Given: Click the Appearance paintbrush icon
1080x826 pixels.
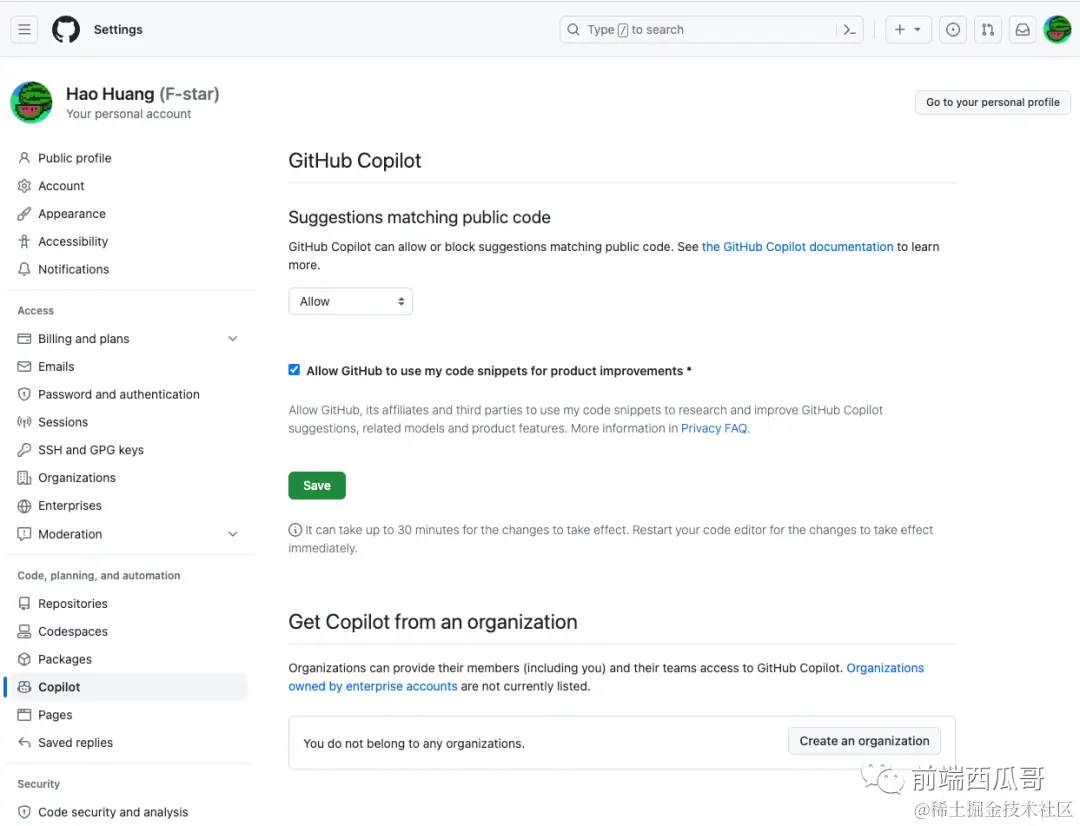Looking at the screenshot, I should 24,214.
